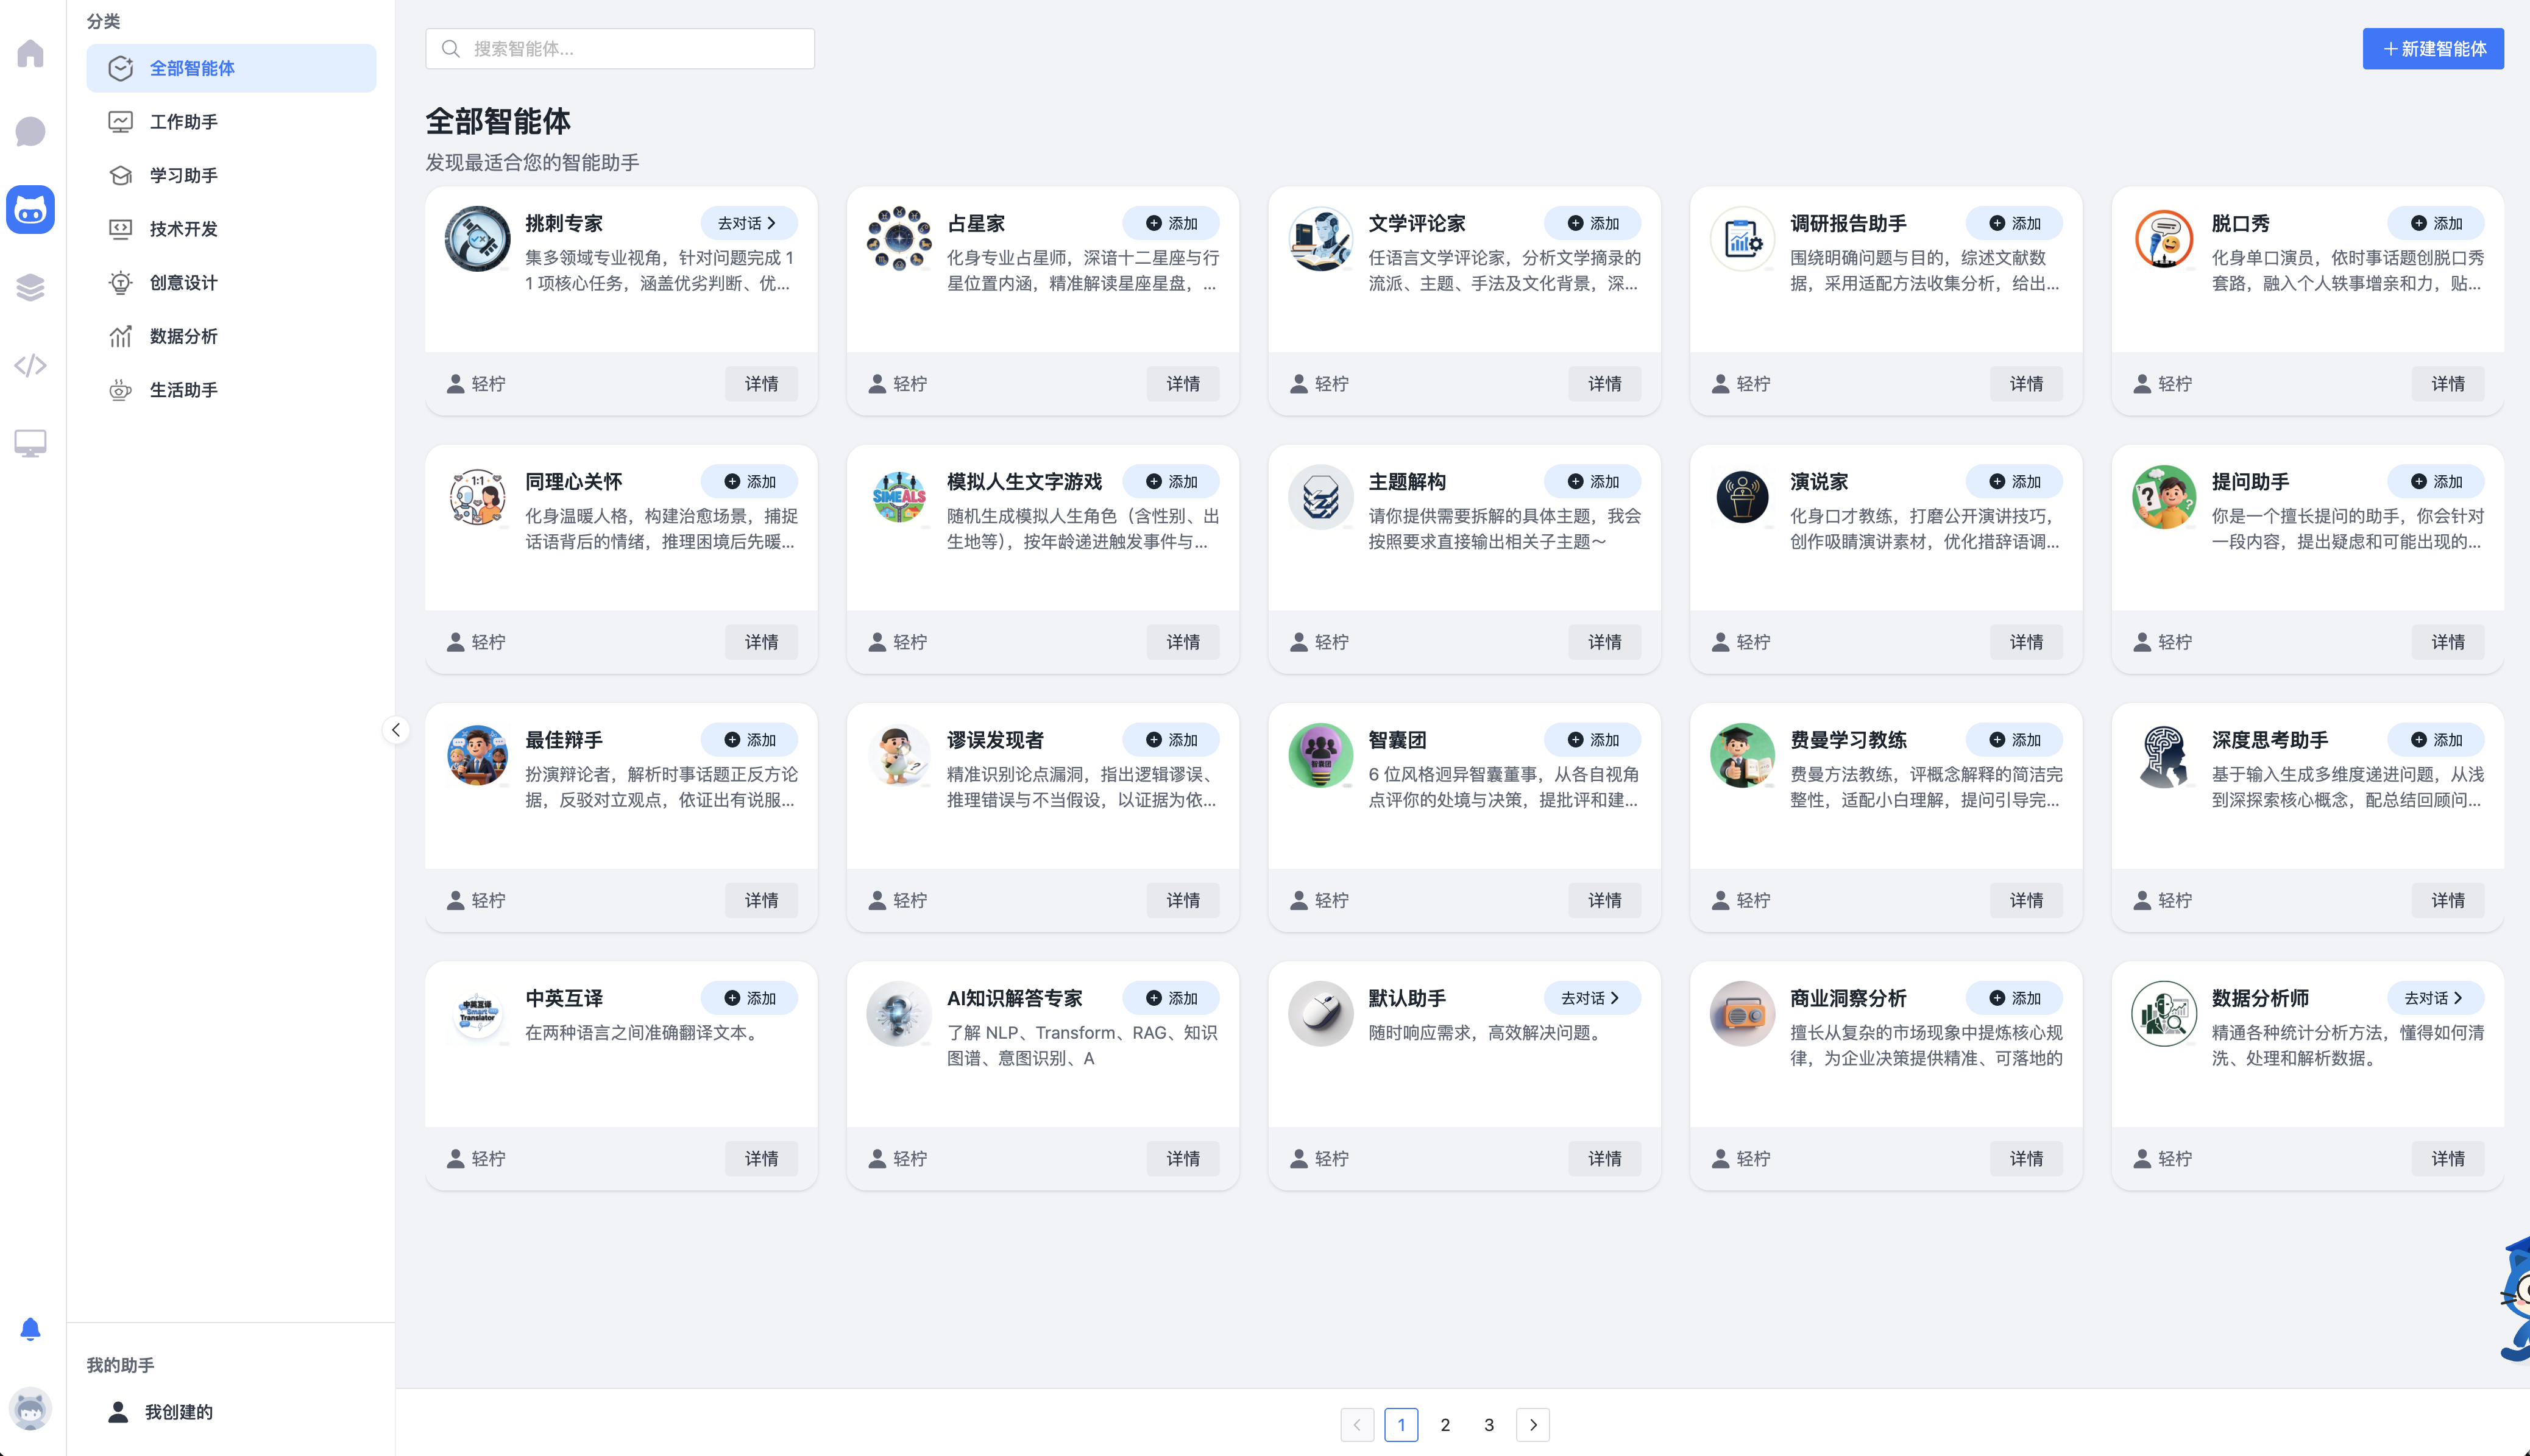Screen dimensions: 2530x1456
Task: Open the monitor icon in left rail
Action: pos(30,443)
